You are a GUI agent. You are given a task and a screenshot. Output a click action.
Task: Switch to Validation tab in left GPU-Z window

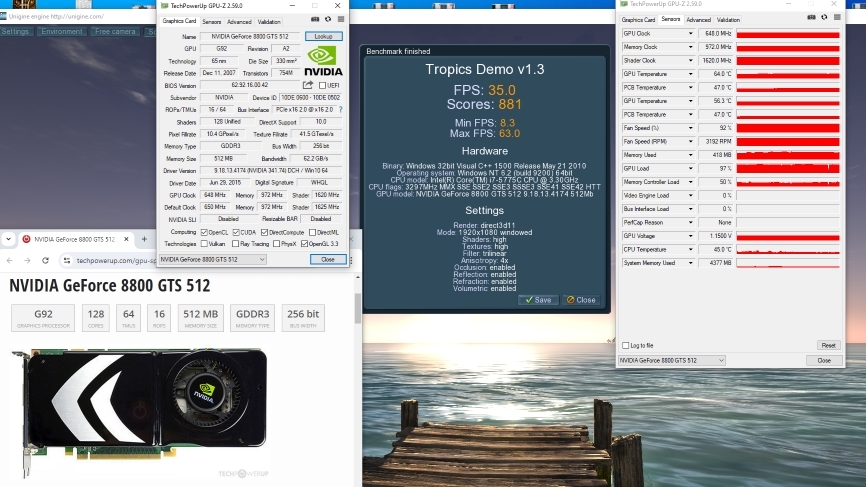pyautogui.click(x=269, y=22)
